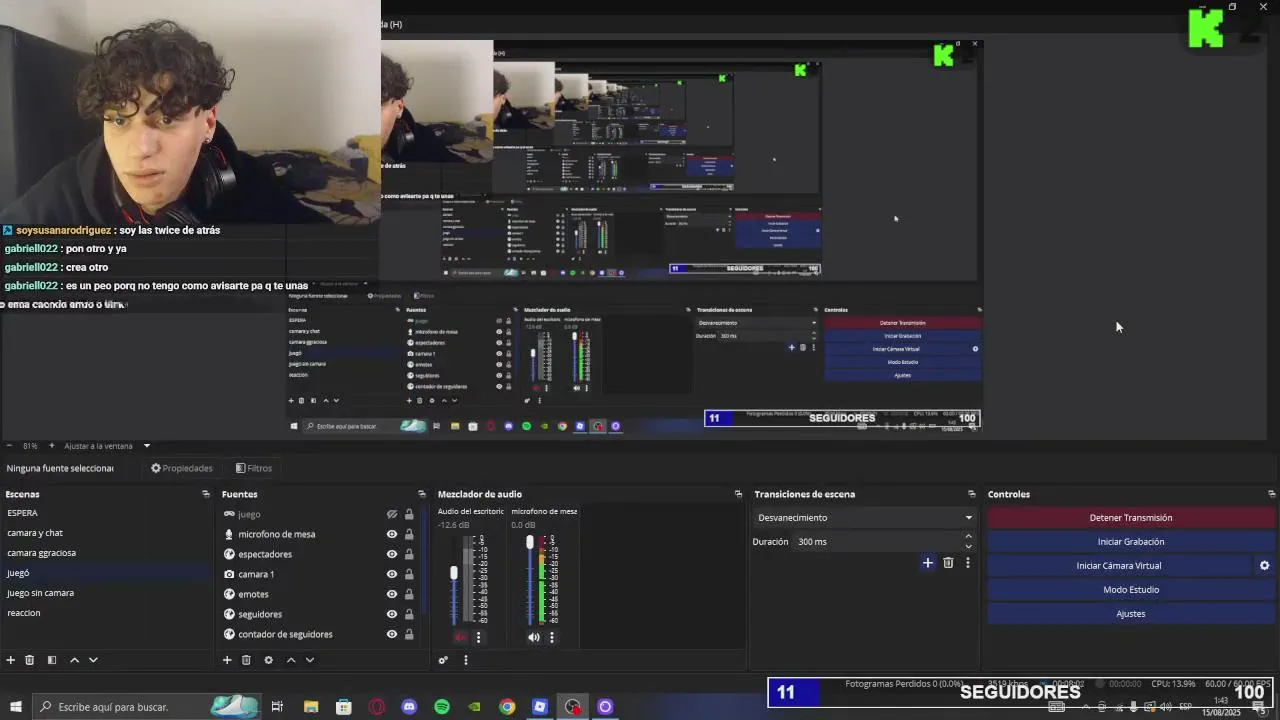Open advanced audio properties gears icon
This screenshot has height=720, width=1280.
click(443, 660)
